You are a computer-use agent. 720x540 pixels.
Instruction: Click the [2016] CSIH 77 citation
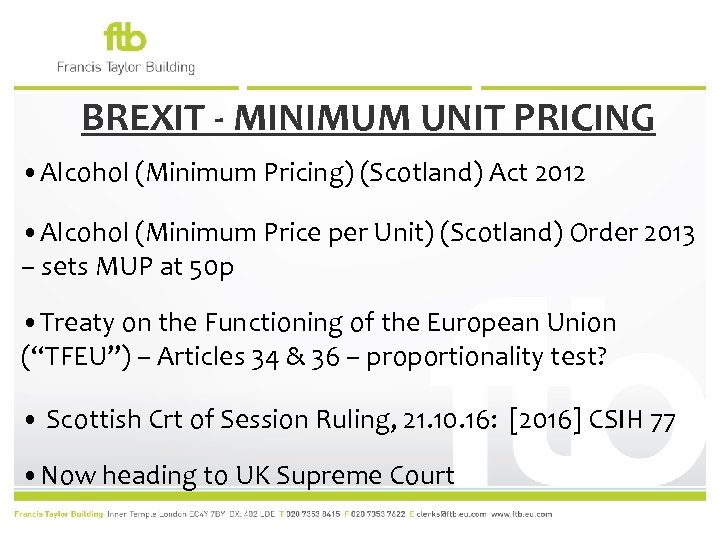592,421
